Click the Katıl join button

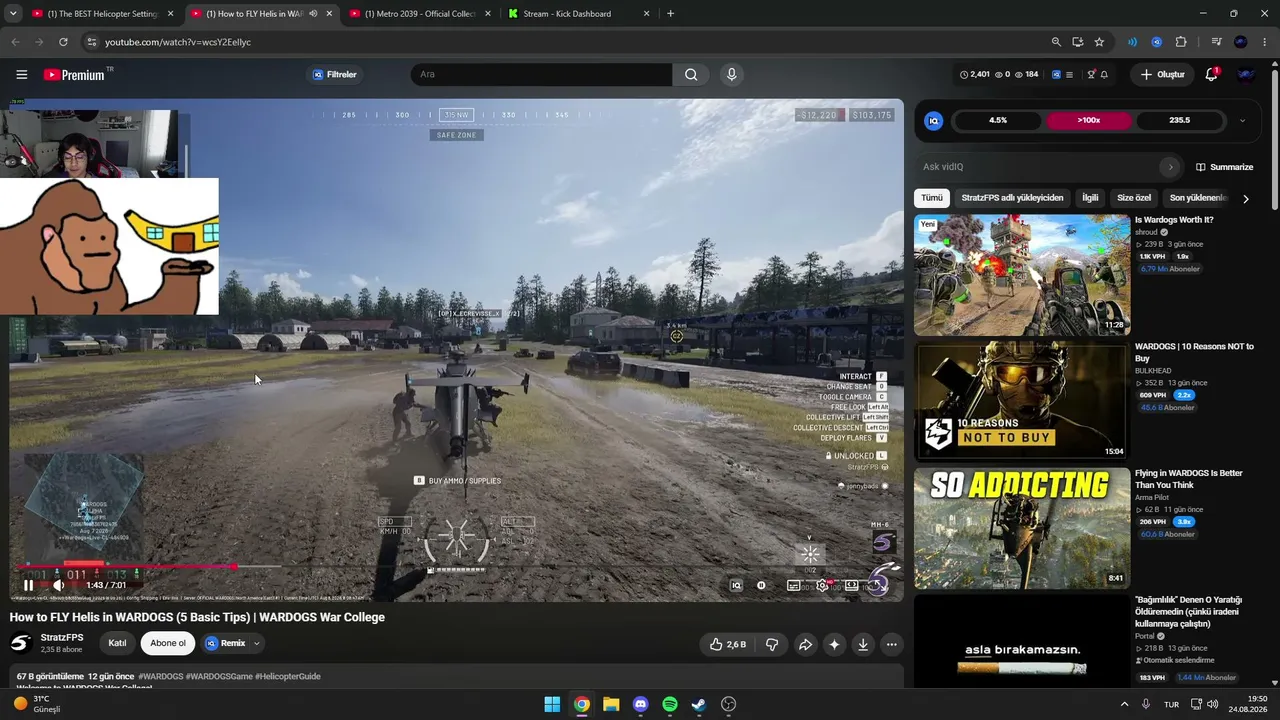(x=117, y=643)
